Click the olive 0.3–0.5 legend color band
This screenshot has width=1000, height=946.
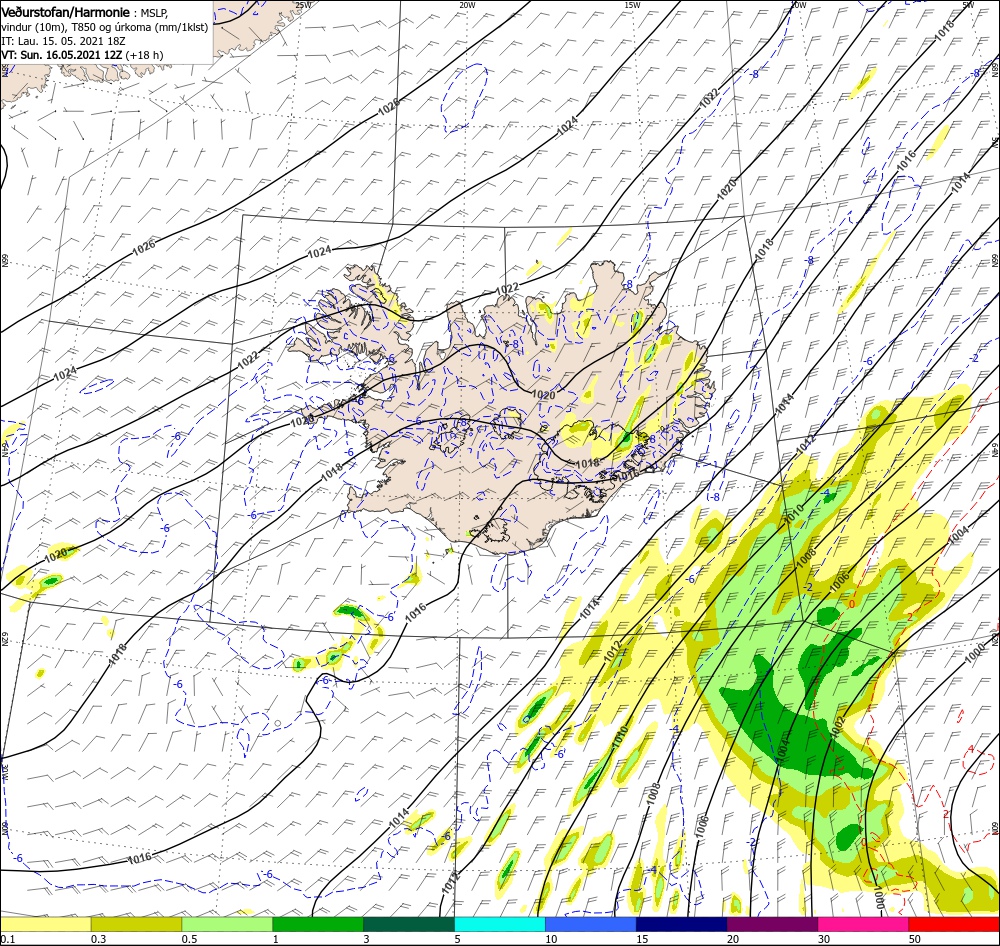[136, 924]
